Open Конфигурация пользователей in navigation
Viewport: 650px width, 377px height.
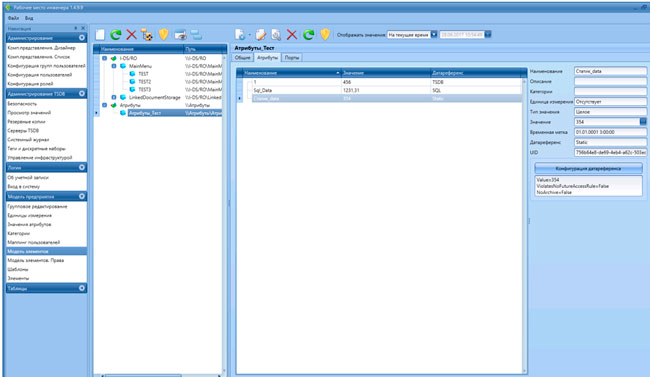40,75
